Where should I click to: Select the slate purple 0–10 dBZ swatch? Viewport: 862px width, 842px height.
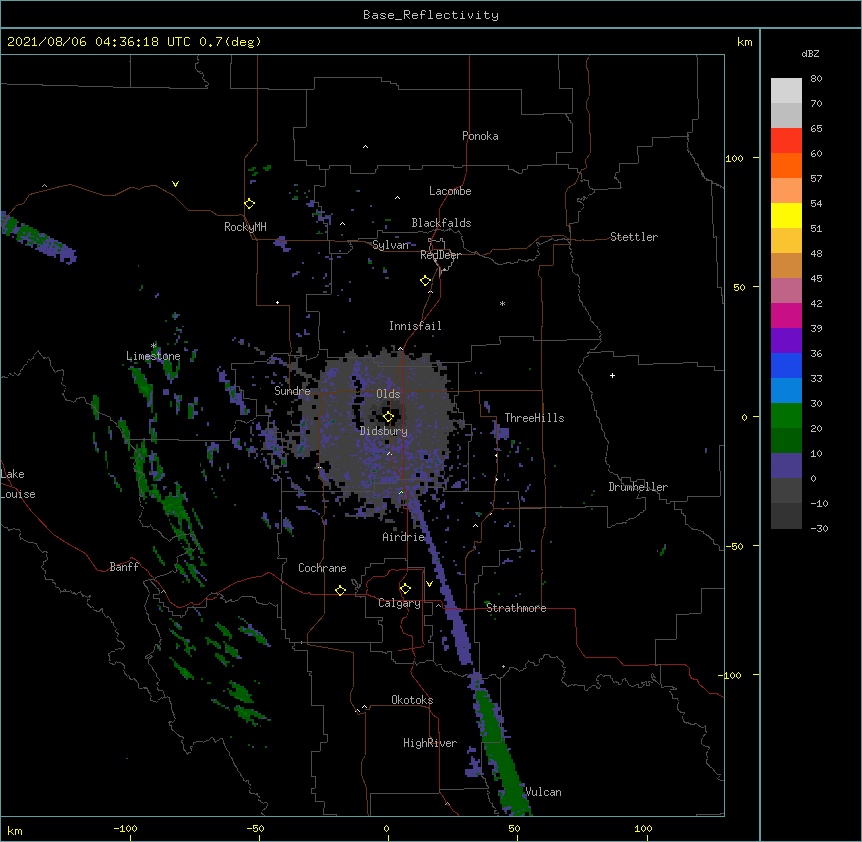point(786,466)
